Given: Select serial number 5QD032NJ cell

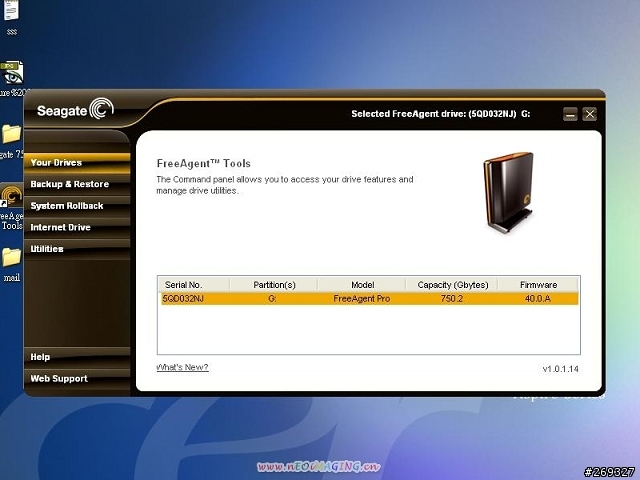Looking at the screenshot, I should click(183, 299).
